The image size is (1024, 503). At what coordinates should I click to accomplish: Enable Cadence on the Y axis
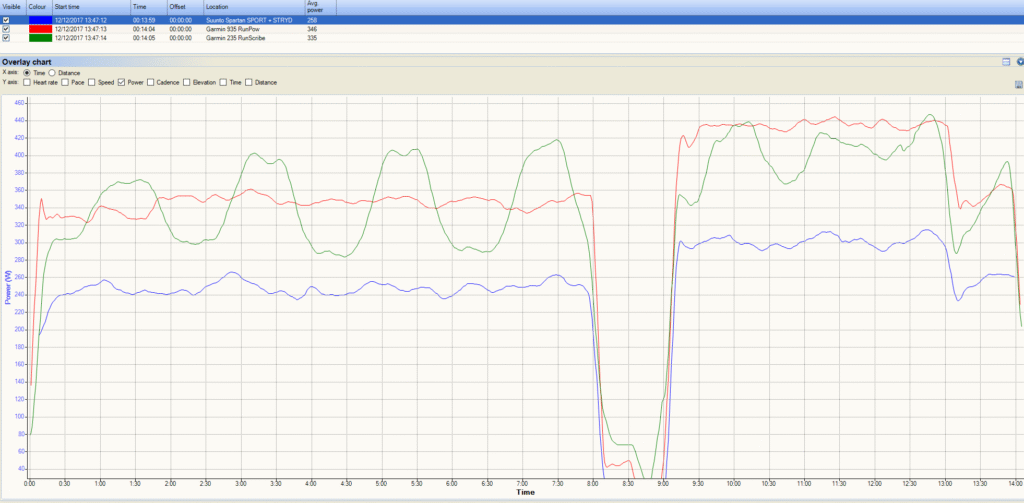tap(151, 83)
